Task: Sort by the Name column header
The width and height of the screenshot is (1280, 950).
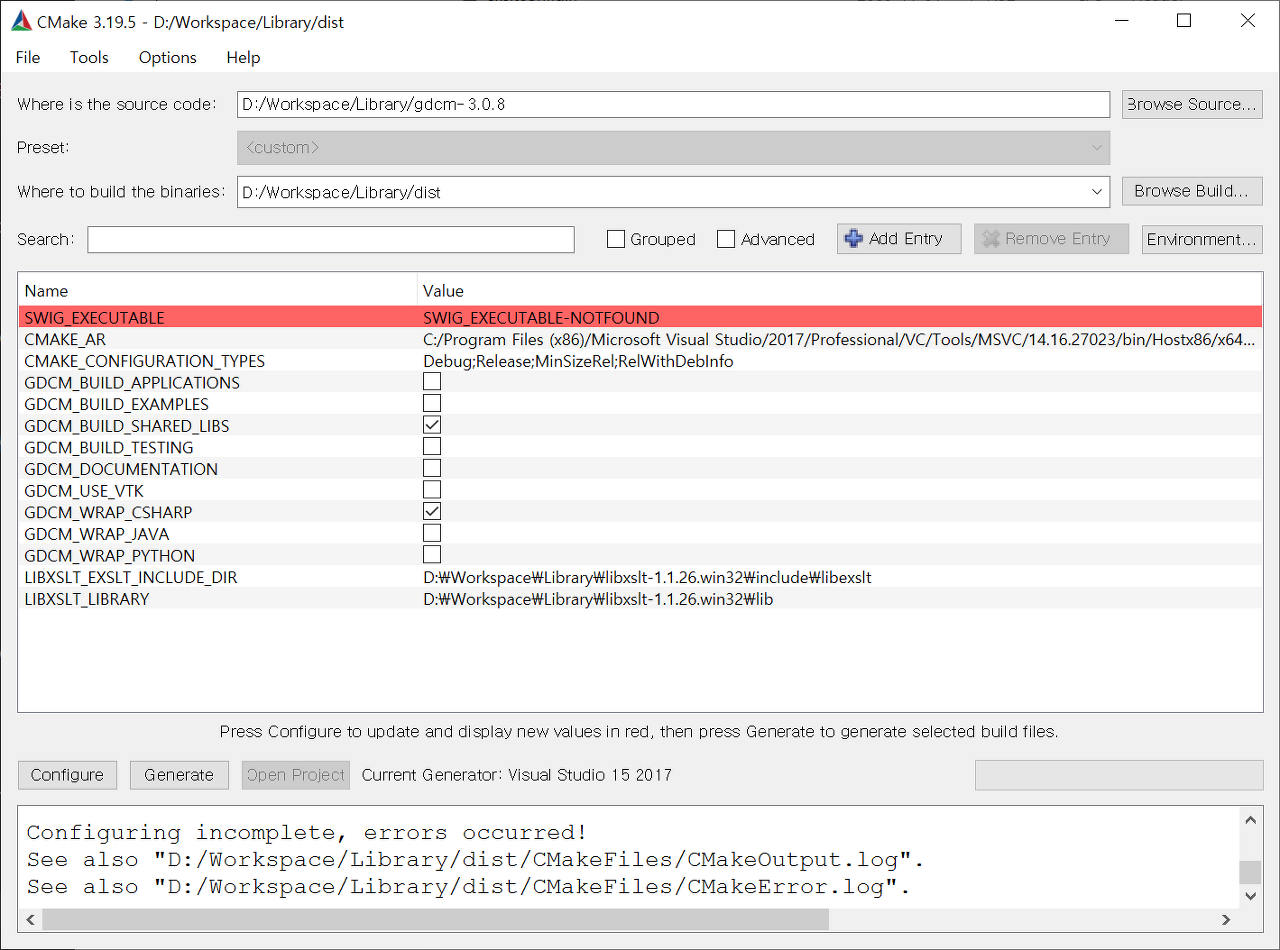Action: coord(217,291)
